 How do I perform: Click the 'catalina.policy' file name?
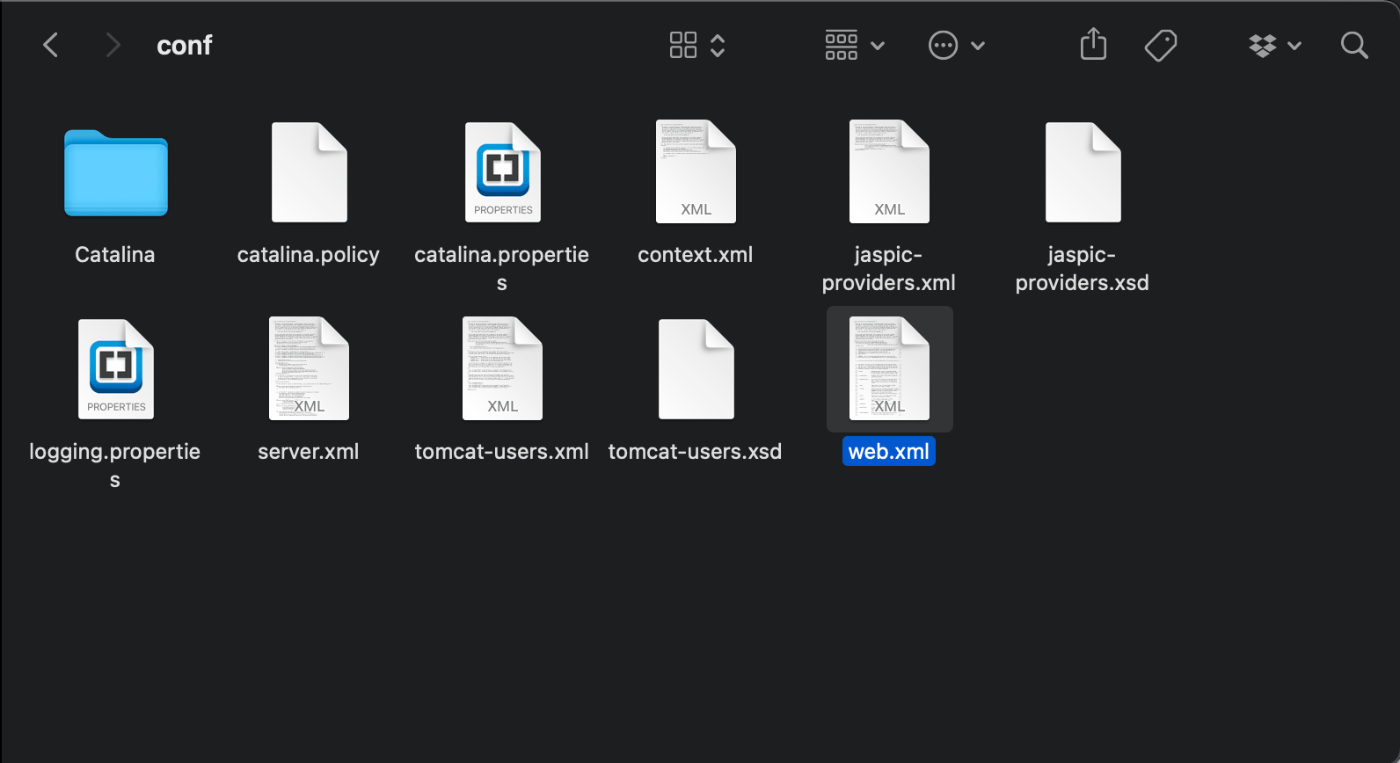[x=308, y=255]
